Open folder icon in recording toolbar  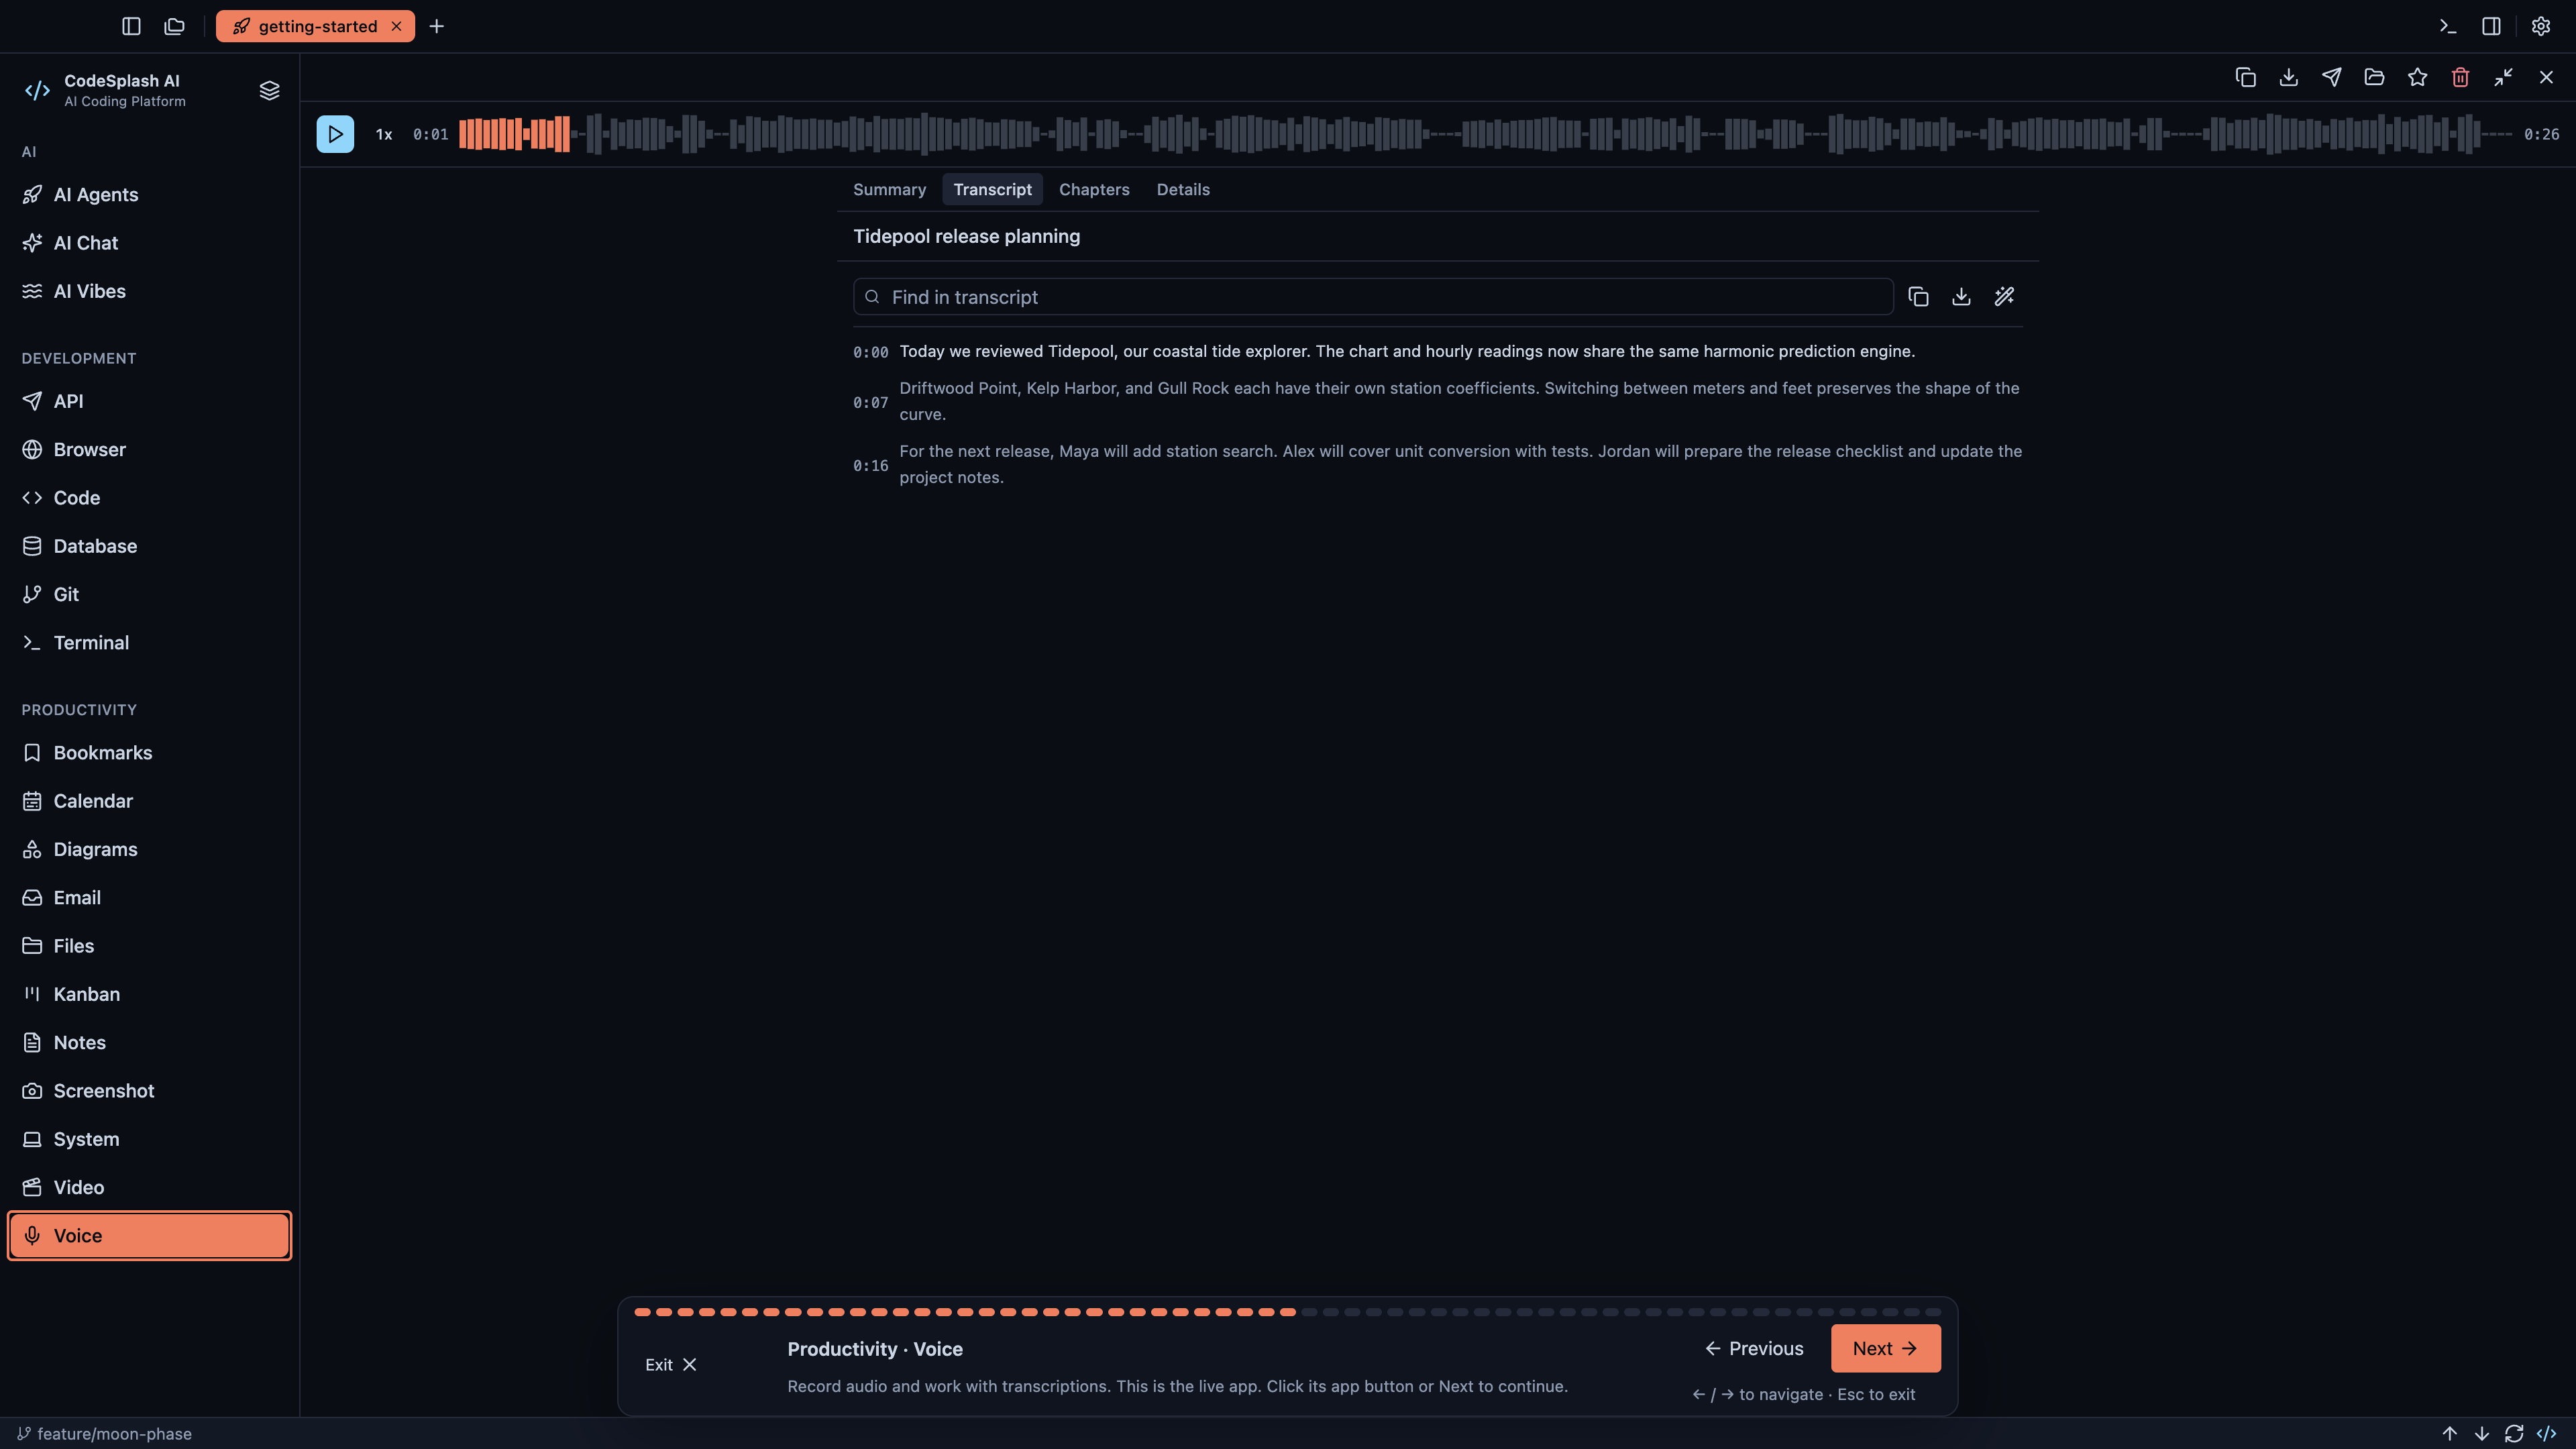2374,77
